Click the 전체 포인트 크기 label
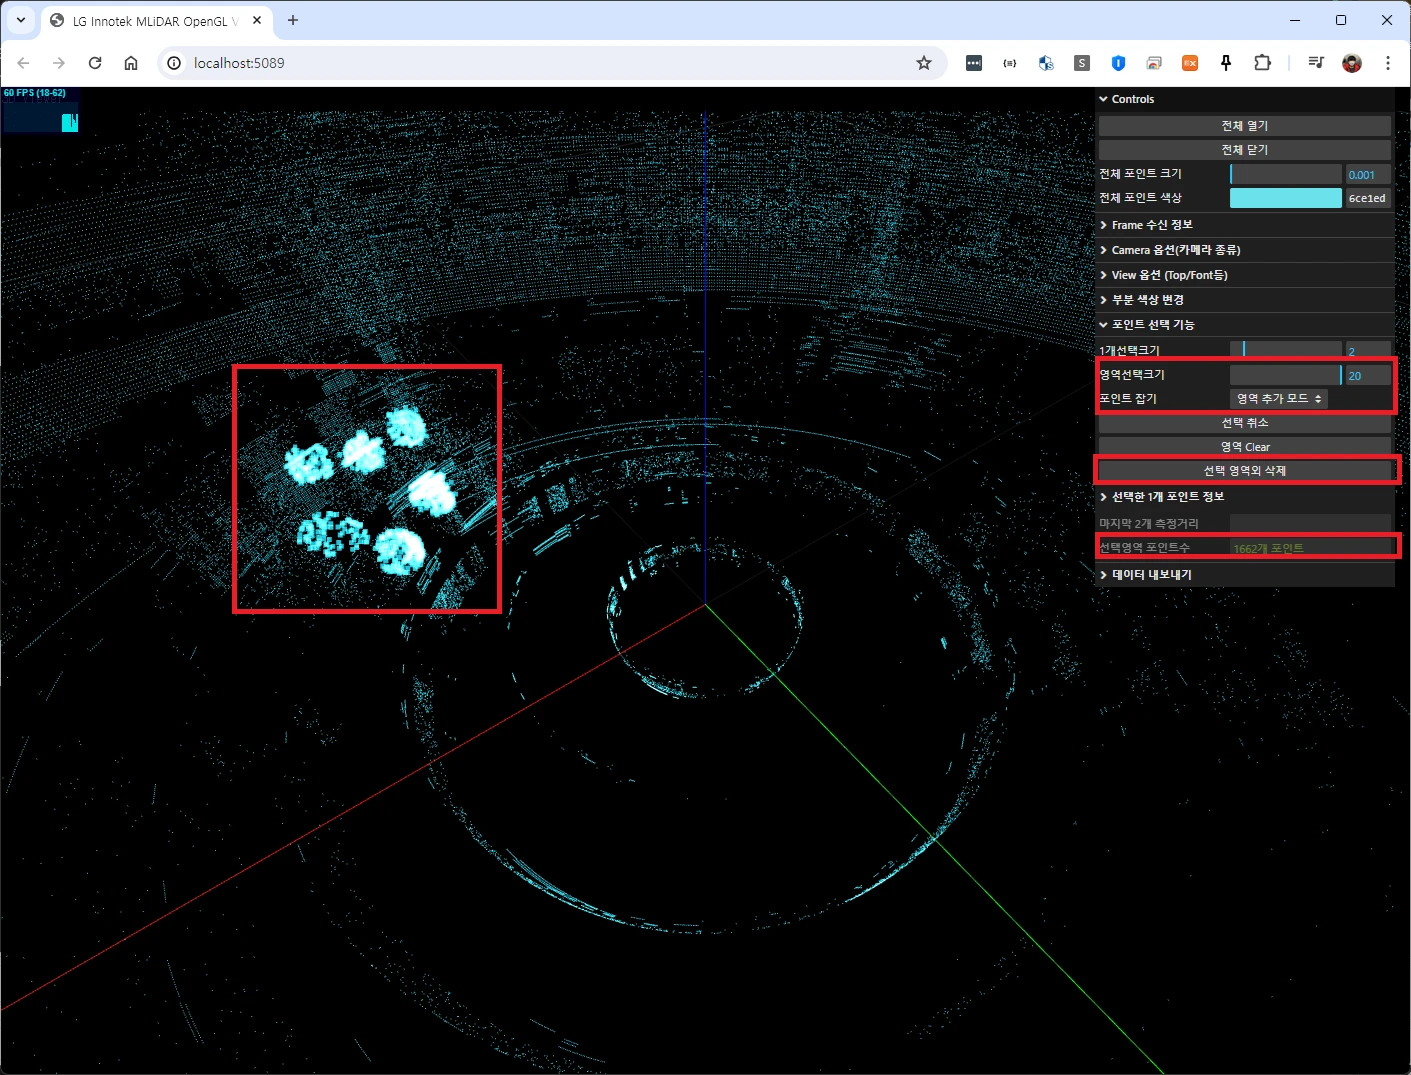The height and width of the screenshot is (1075, 1411). tap(1141, 174)
